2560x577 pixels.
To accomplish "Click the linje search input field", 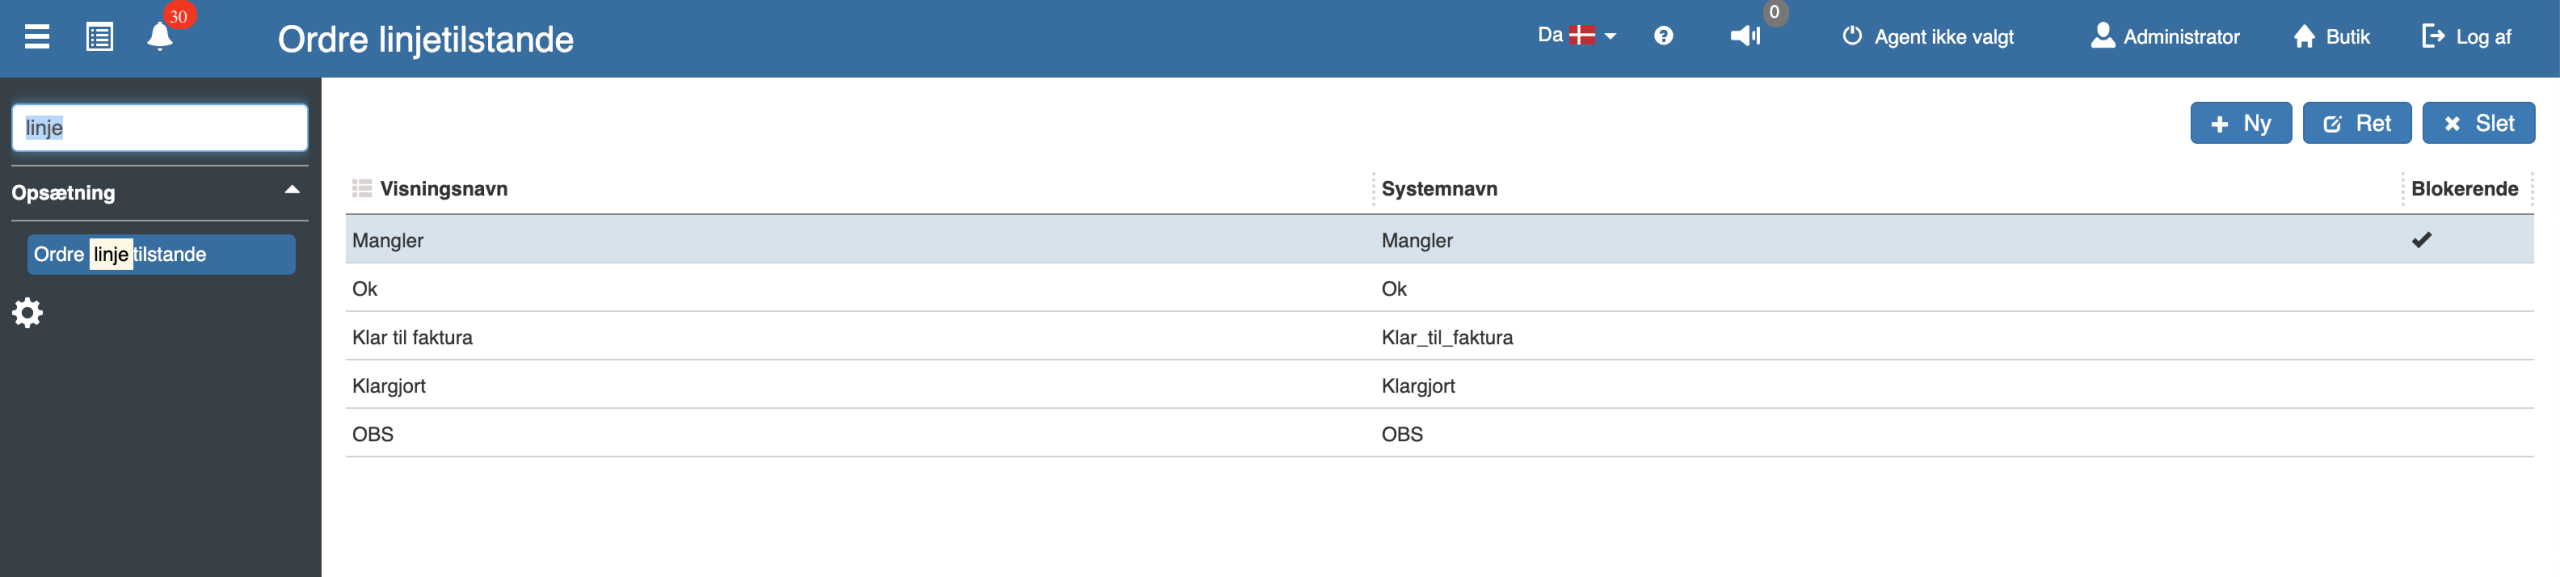I will pyautogui.click(x=160, y=128).
